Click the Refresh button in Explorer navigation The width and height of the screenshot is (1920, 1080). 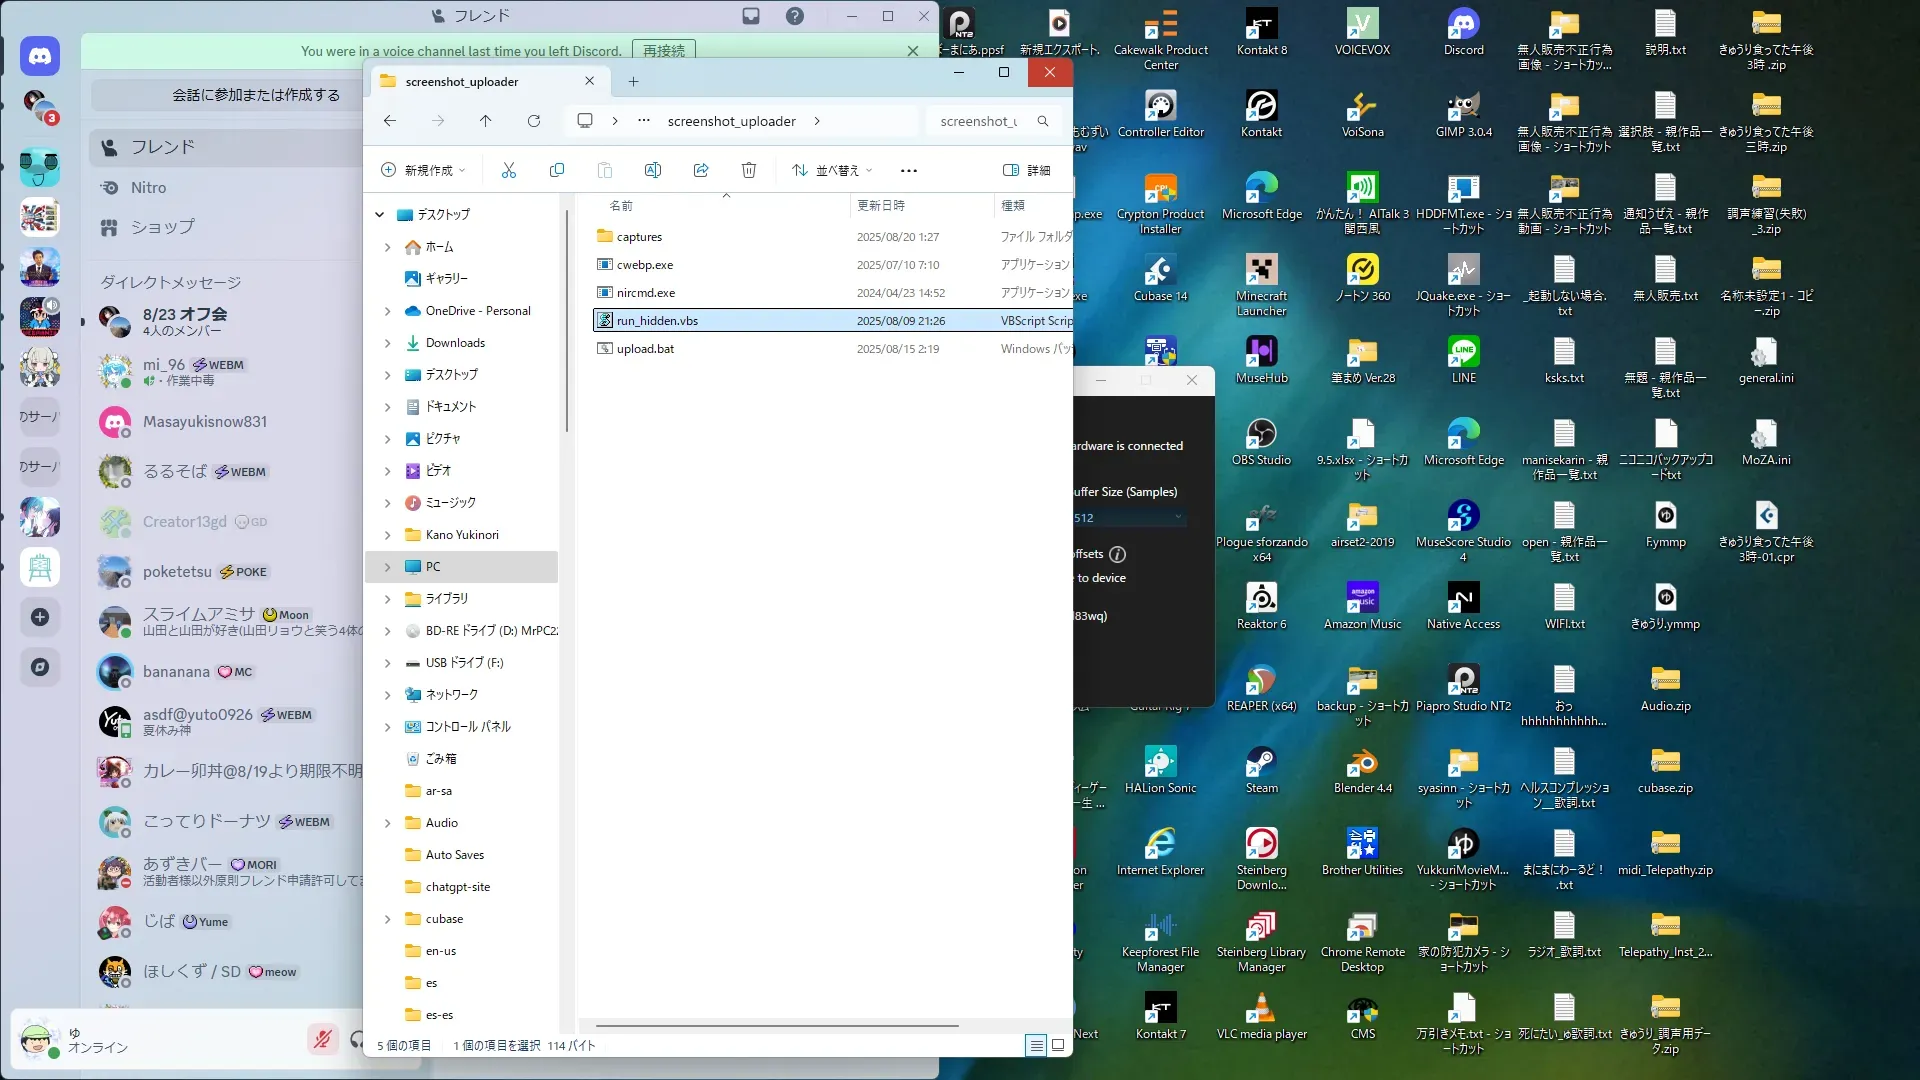534,121
